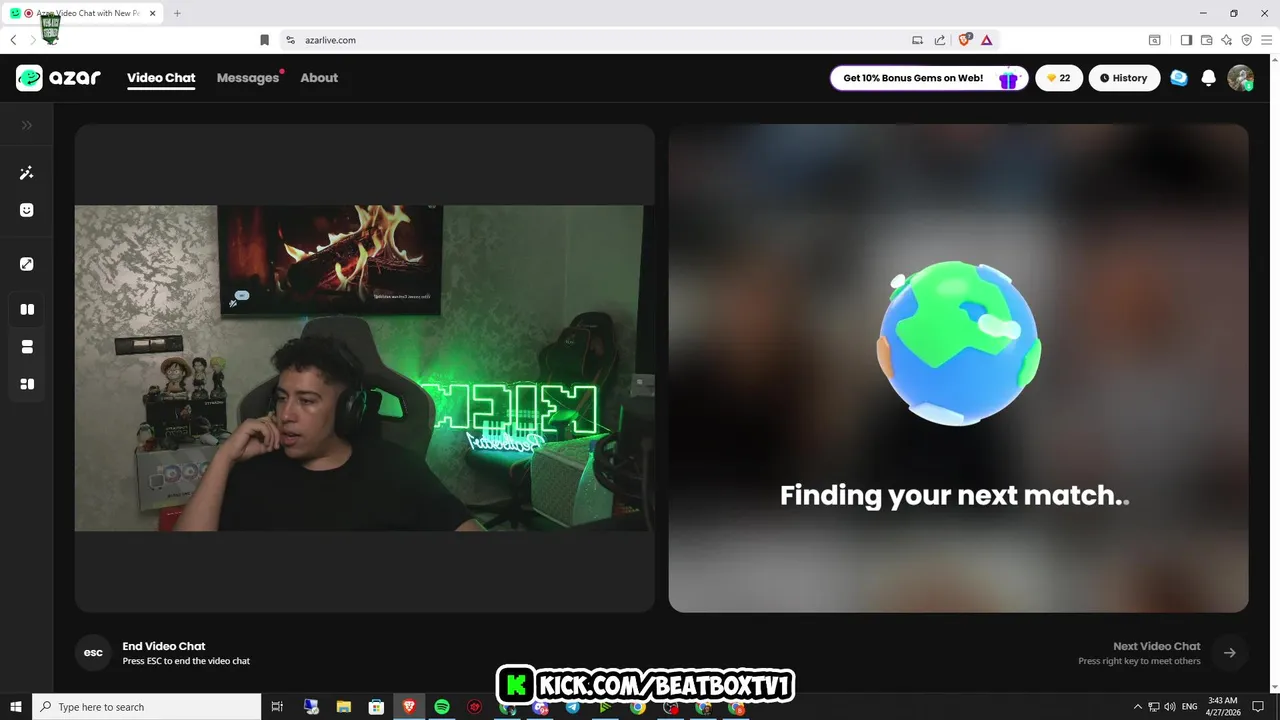Open the Messages tab

pyautogui.click(x=248, y=78)
